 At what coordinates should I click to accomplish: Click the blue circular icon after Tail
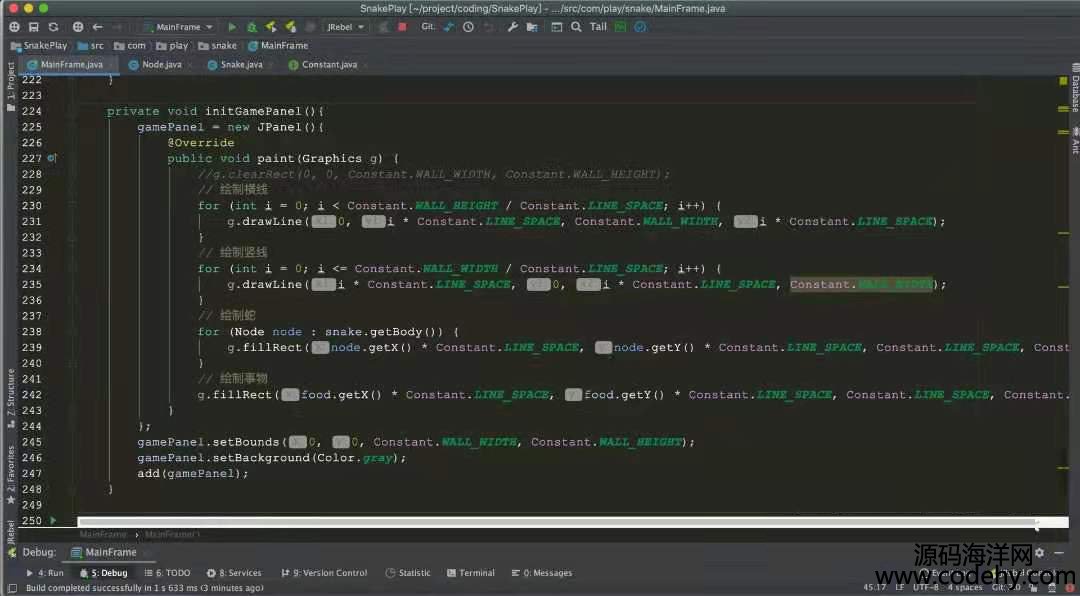[x=641, y=27]
